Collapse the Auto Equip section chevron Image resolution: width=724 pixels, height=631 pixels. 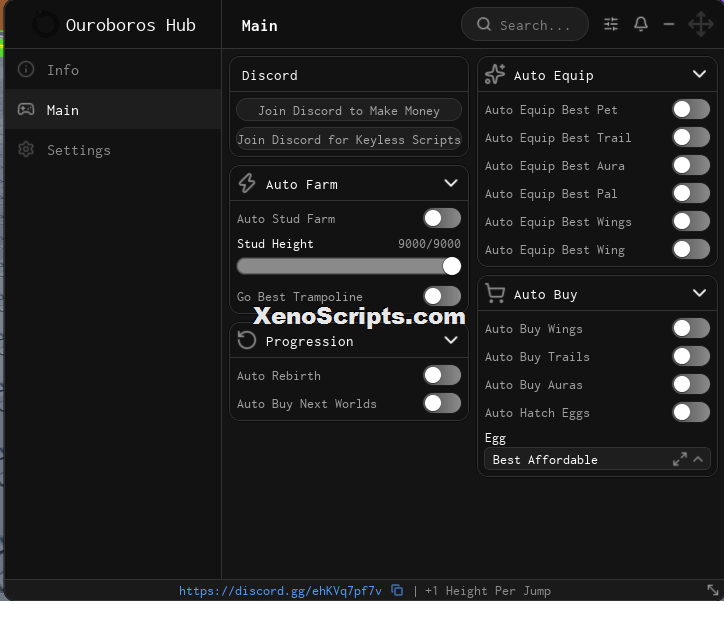699,74
